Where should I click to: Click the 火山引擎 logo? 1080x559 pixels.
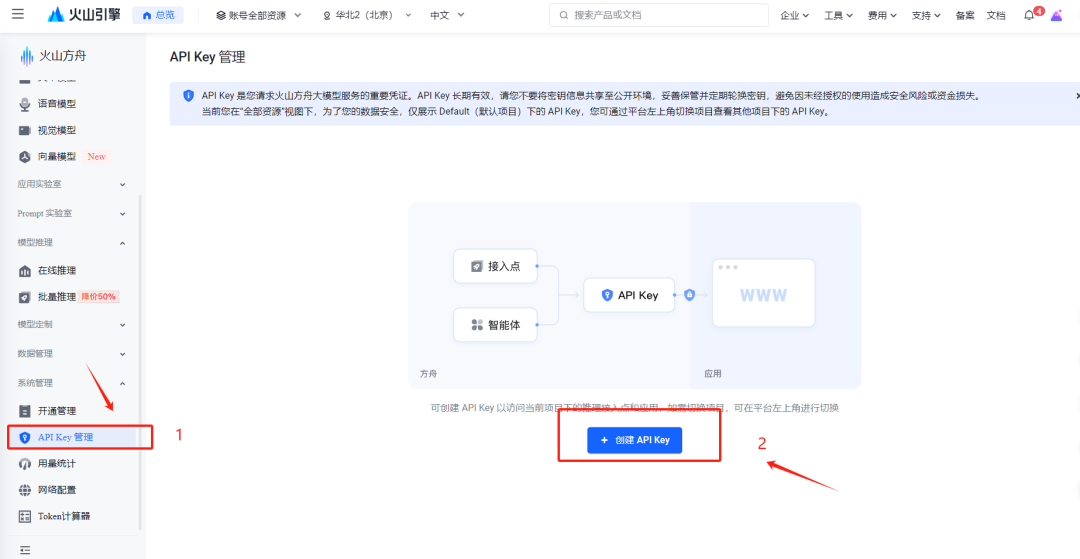[84, 14]
